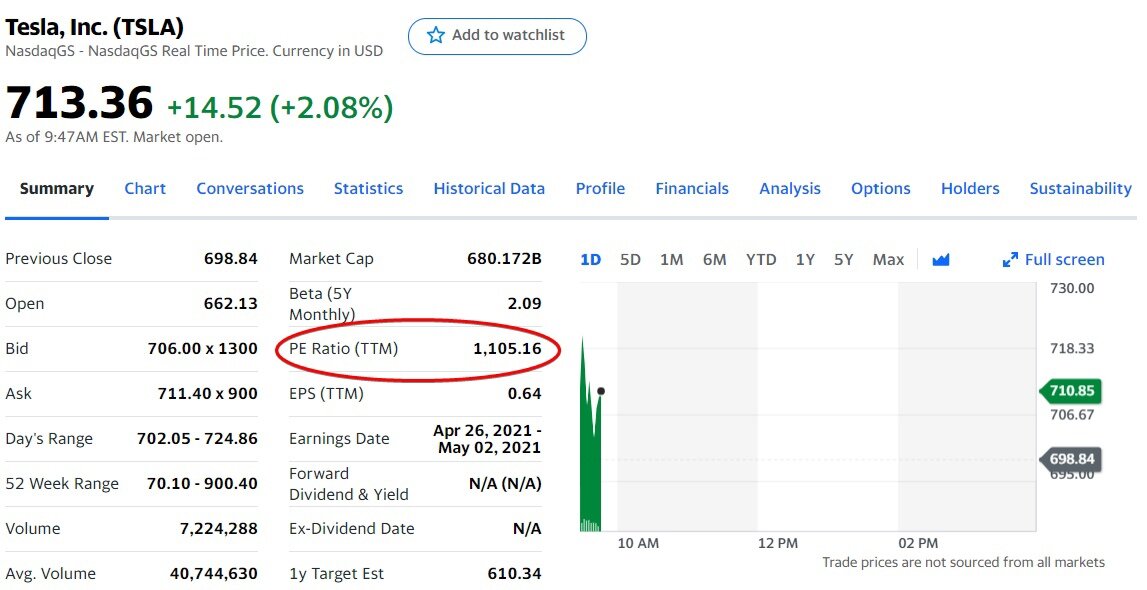This screenshot has width=1147, height=590.
Task: Open the Analysis tab
Action: point(790,189)
